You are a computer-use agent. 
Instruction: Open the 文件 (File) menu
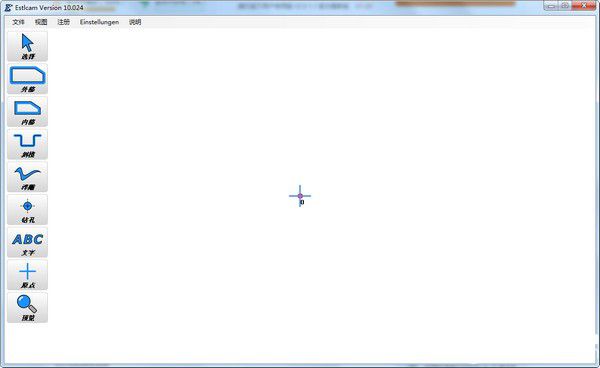(x=18, y=22)
